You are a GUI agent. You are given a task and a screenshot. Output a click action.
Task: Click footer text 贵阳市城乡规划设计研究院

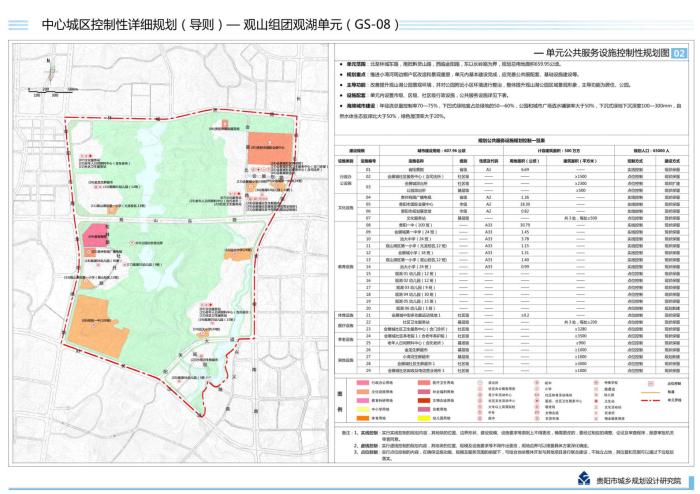(638, 480)
